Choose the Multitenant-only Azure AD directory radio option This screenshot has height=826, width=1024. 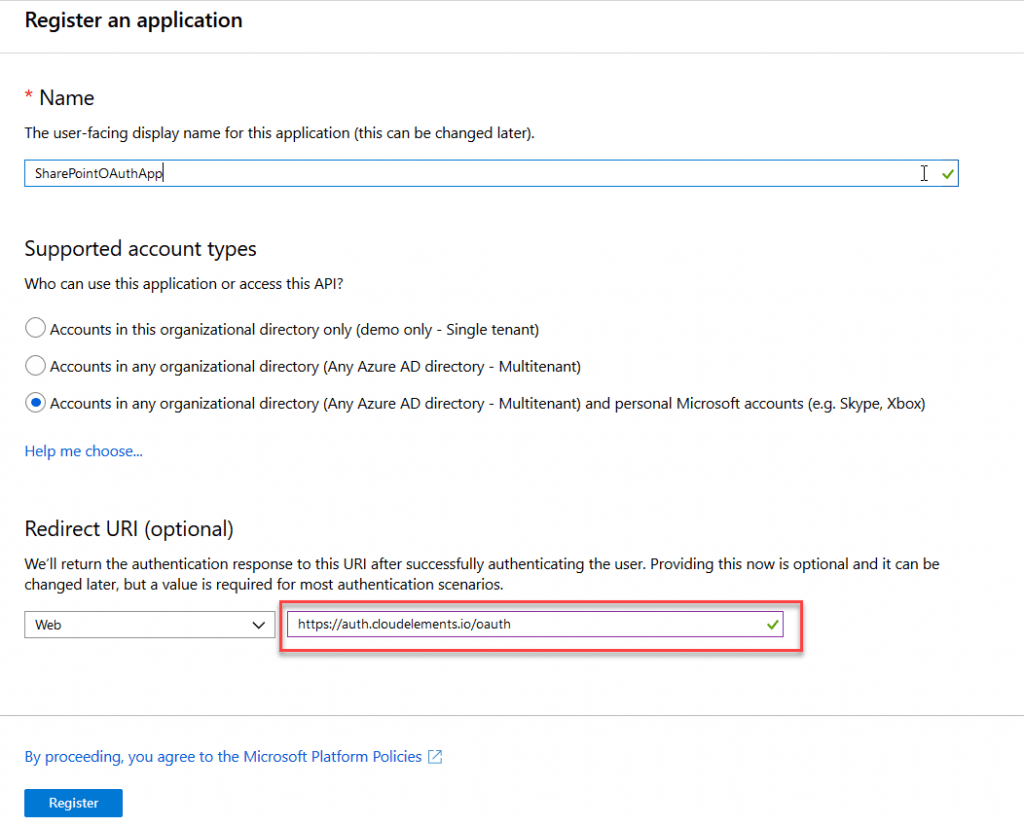[35, 365]
